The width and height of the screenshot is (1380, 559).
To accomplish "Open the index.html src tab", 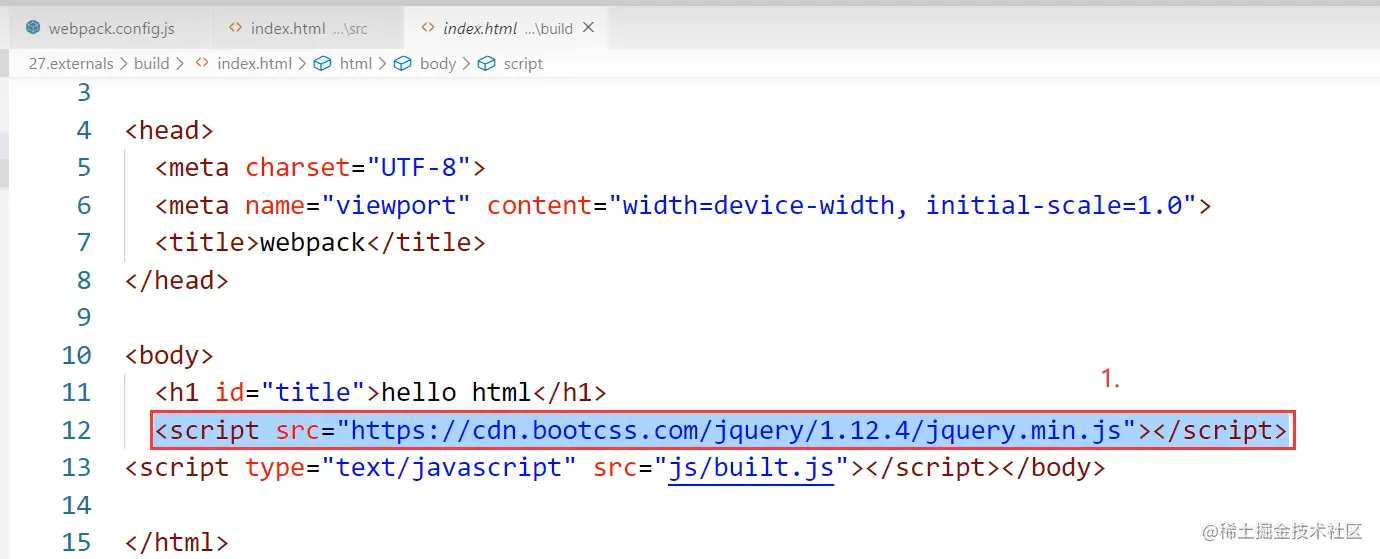I will tap(307, 28).
